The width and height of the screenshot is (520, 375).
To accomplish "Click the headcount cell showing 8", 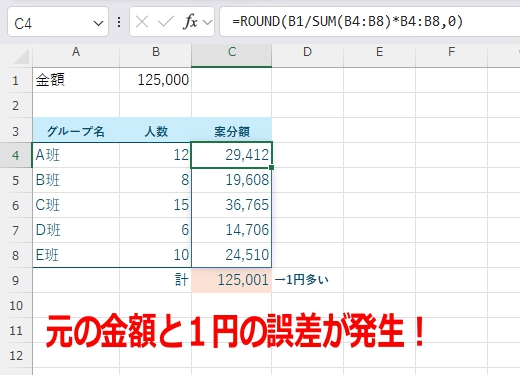I will tap(156, 180).
